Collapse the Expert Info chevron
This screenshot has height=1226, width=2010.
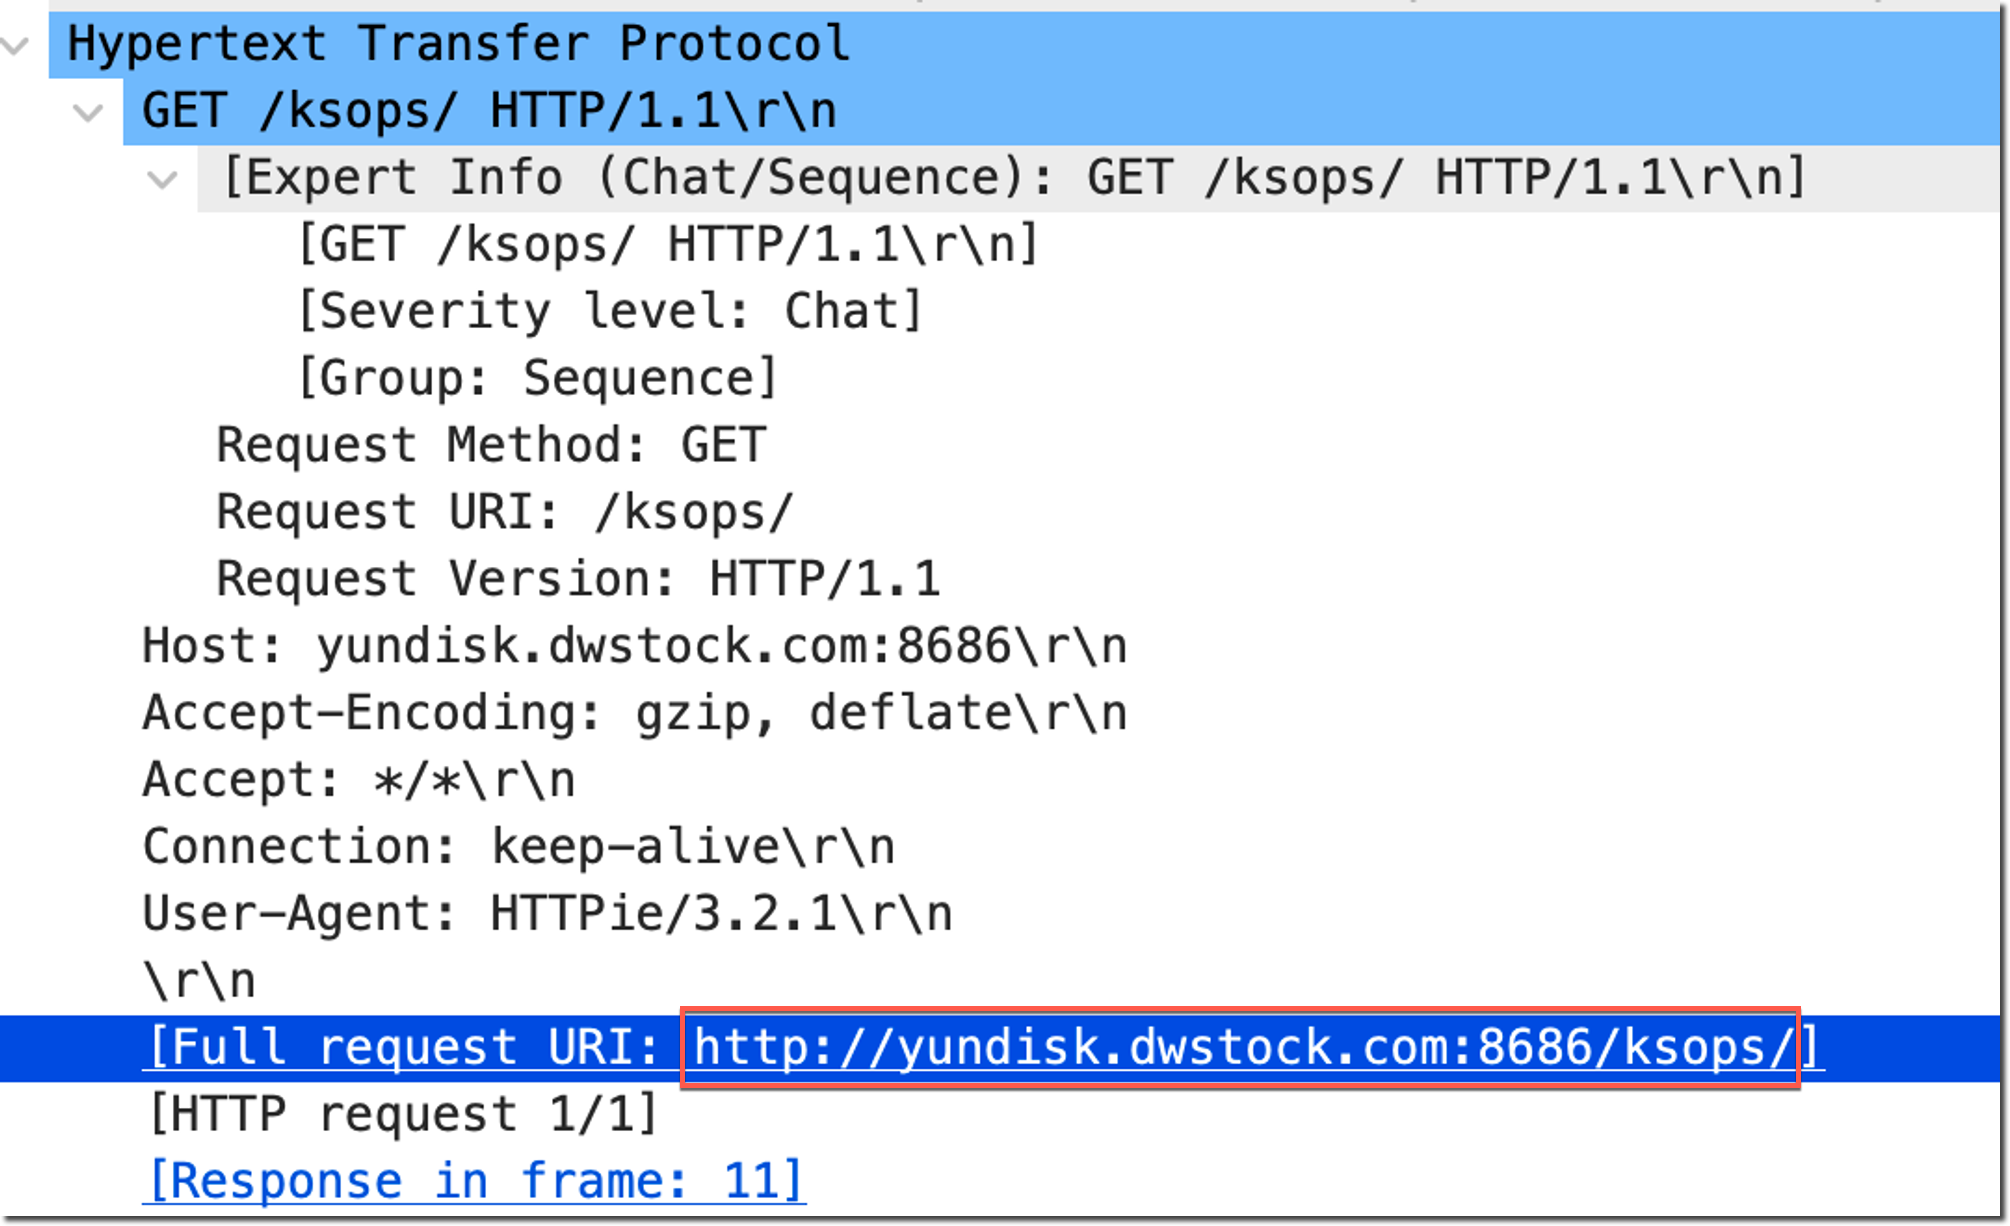coord(162,179)
